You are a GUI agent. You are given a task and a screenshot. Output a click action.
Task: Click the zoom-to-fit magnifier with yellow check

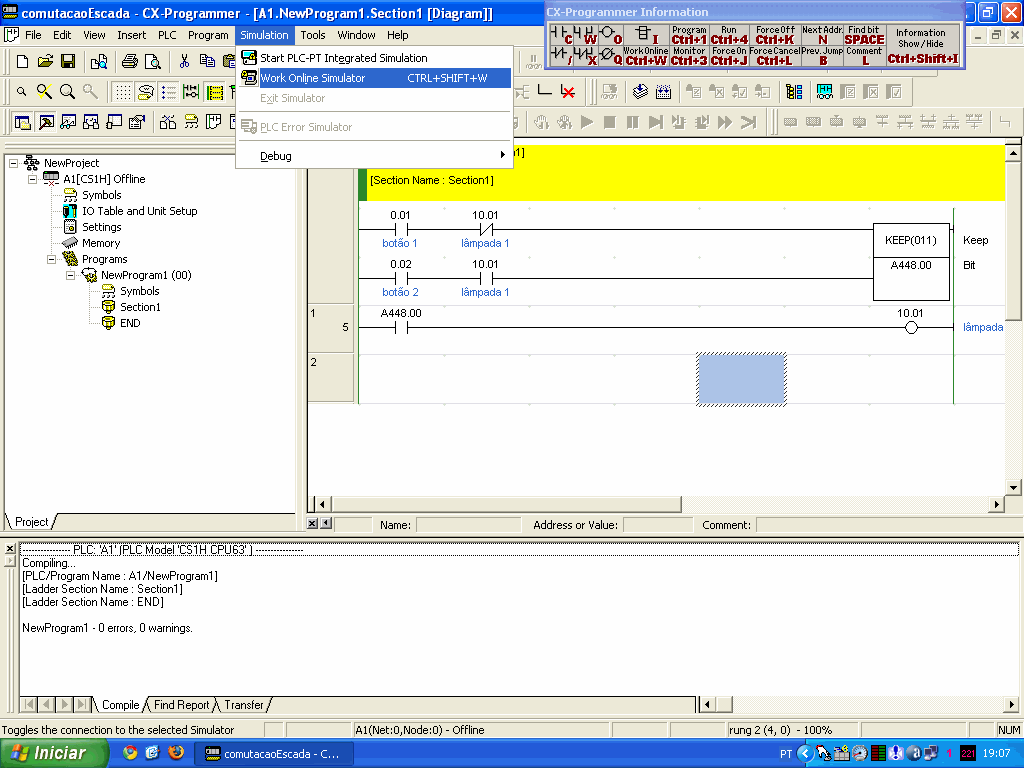point(44,92)
